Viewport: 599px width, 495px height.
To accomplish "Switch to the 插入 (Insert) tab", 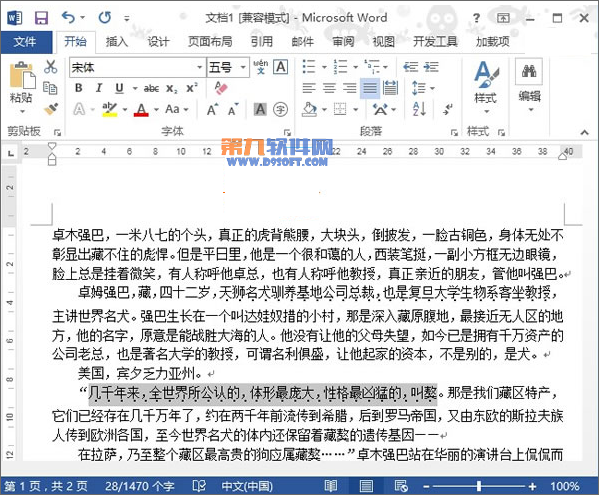I will [117, 41].
